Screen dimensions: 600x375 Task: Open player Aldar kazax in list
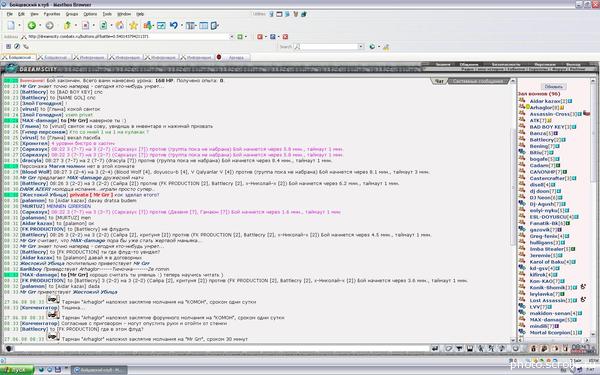click(545, 101)
